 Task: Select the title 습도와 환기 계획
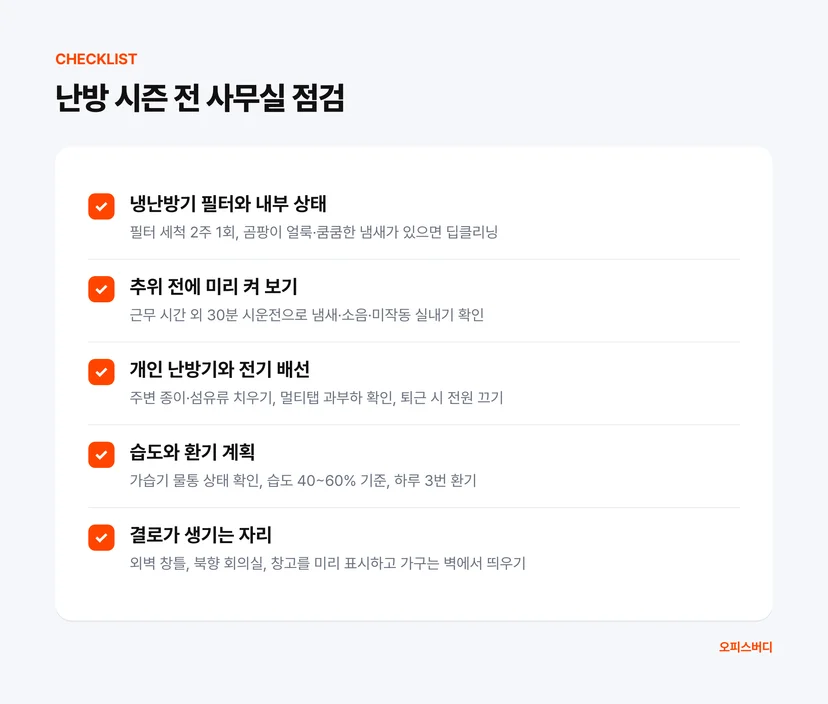coord(192,452)
